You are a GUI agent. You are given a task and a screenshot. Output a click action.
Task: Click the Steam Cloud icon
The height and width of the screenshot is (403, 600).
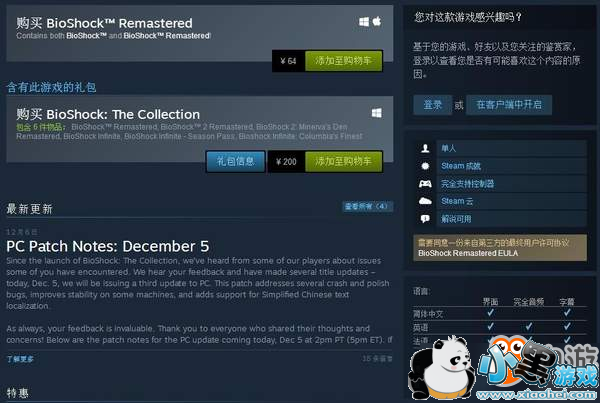point(425,201)
